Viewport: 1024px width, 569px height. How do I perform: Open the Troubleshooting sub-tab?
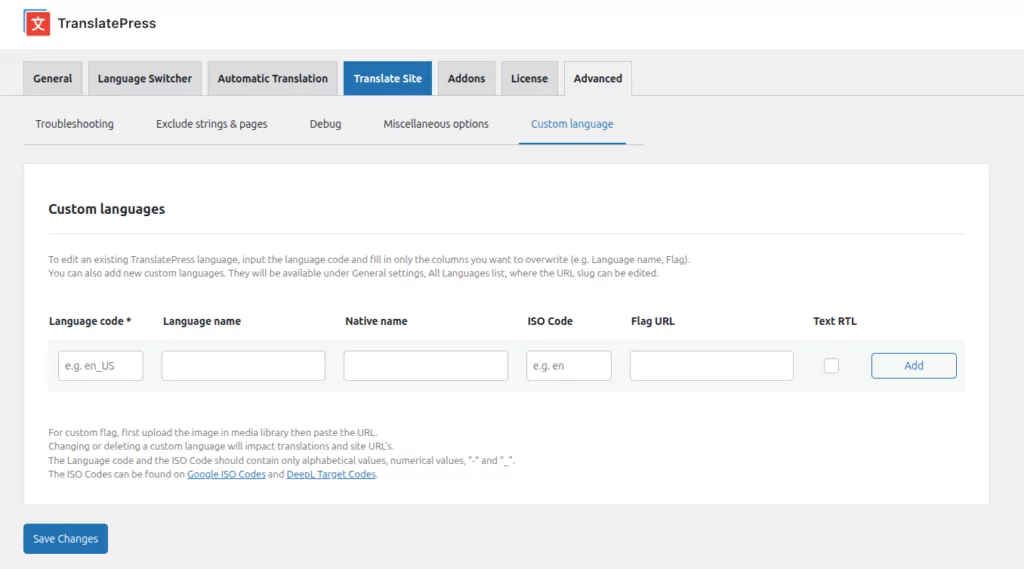coord(74,124)
